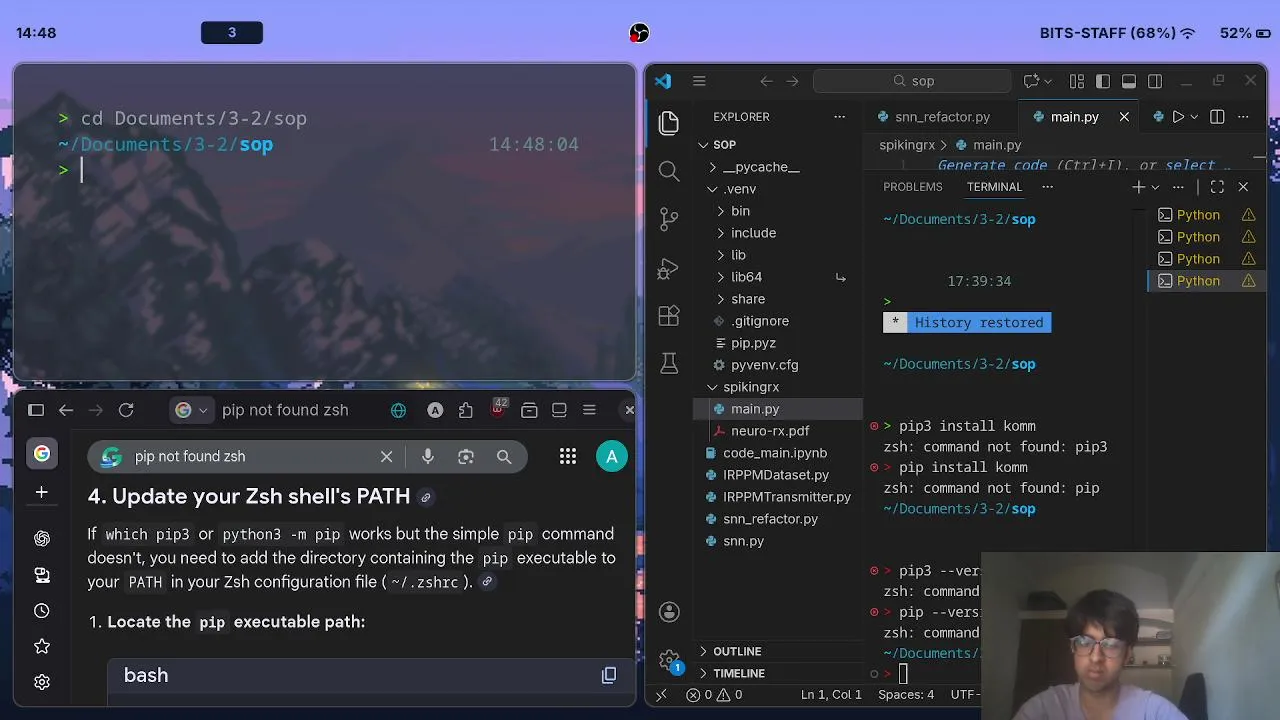The width and height of the screenshot is (1280, 720).
Task: Collapse the .venv folder
Action: [x=739, y=189]
